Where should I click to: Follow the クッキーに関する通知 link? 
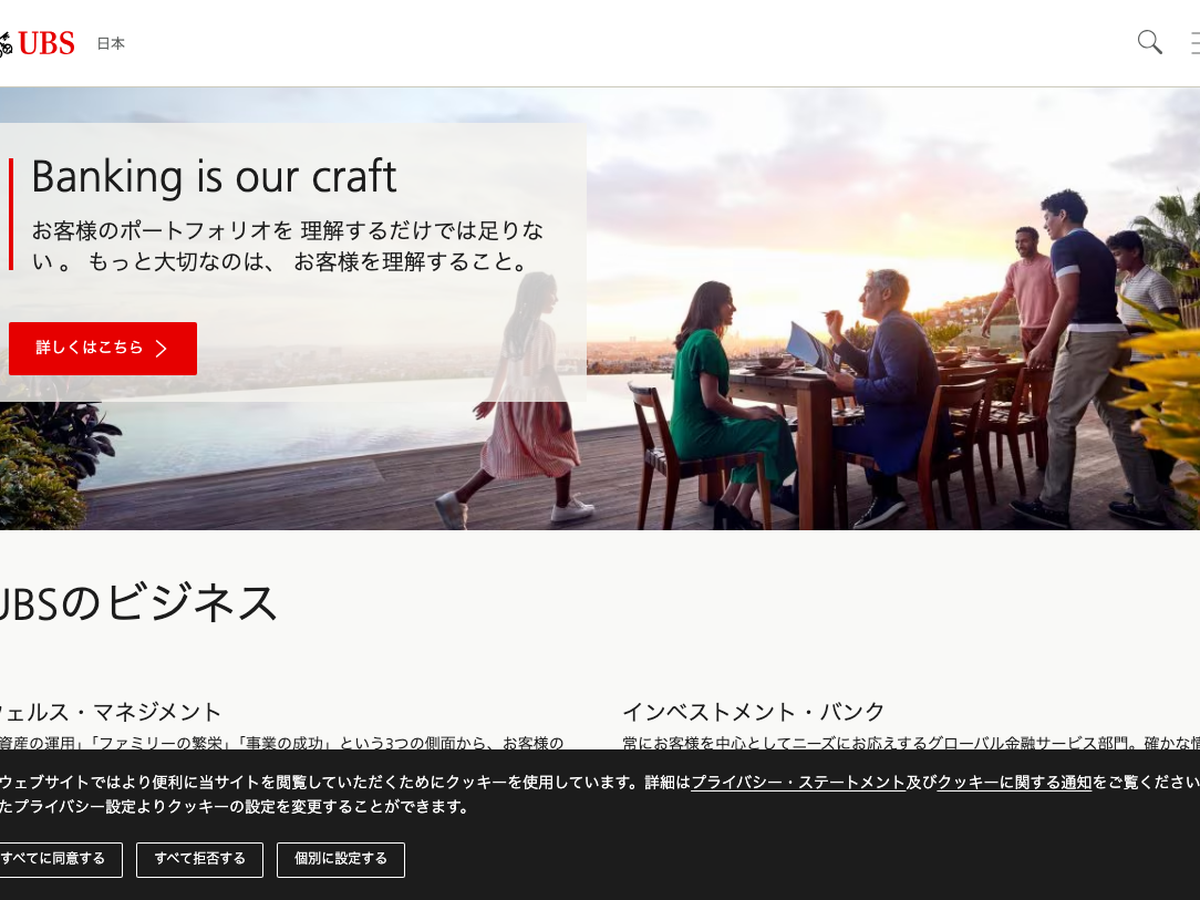tap(1014, 782)
